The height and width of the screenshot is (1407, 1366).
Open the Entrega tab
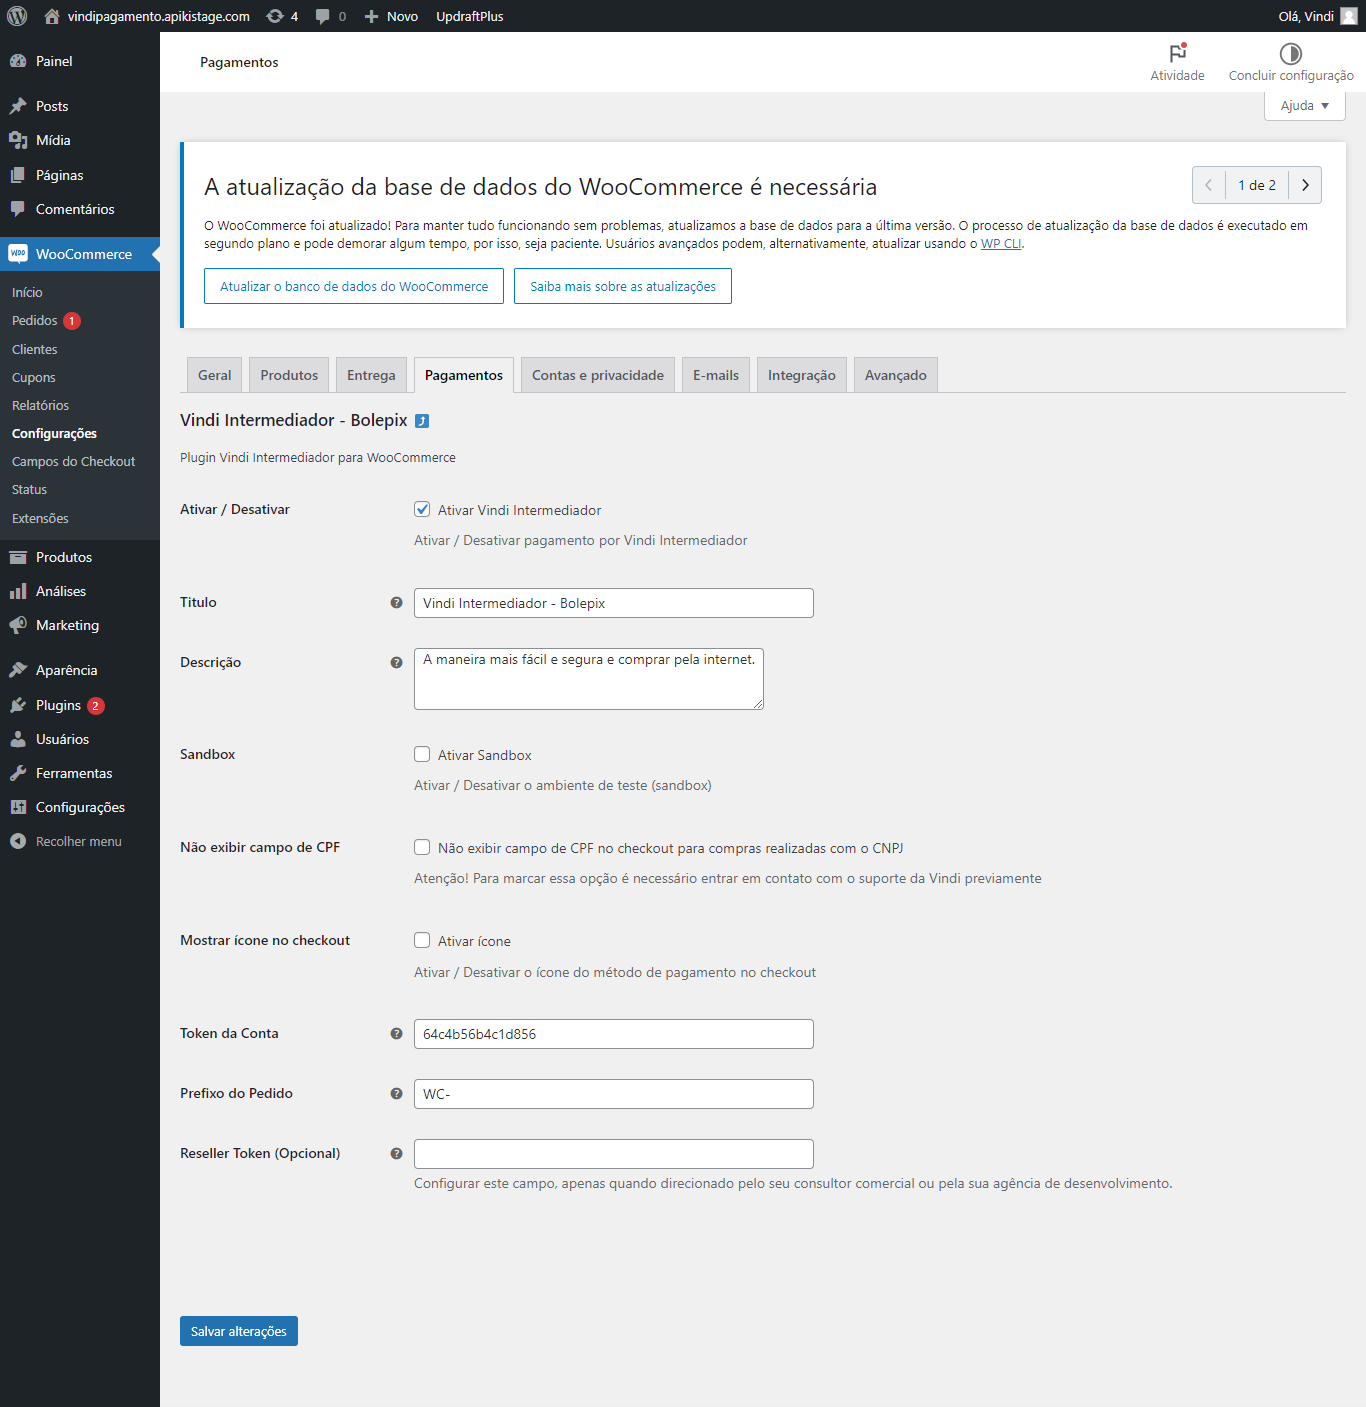click(371, 375)
